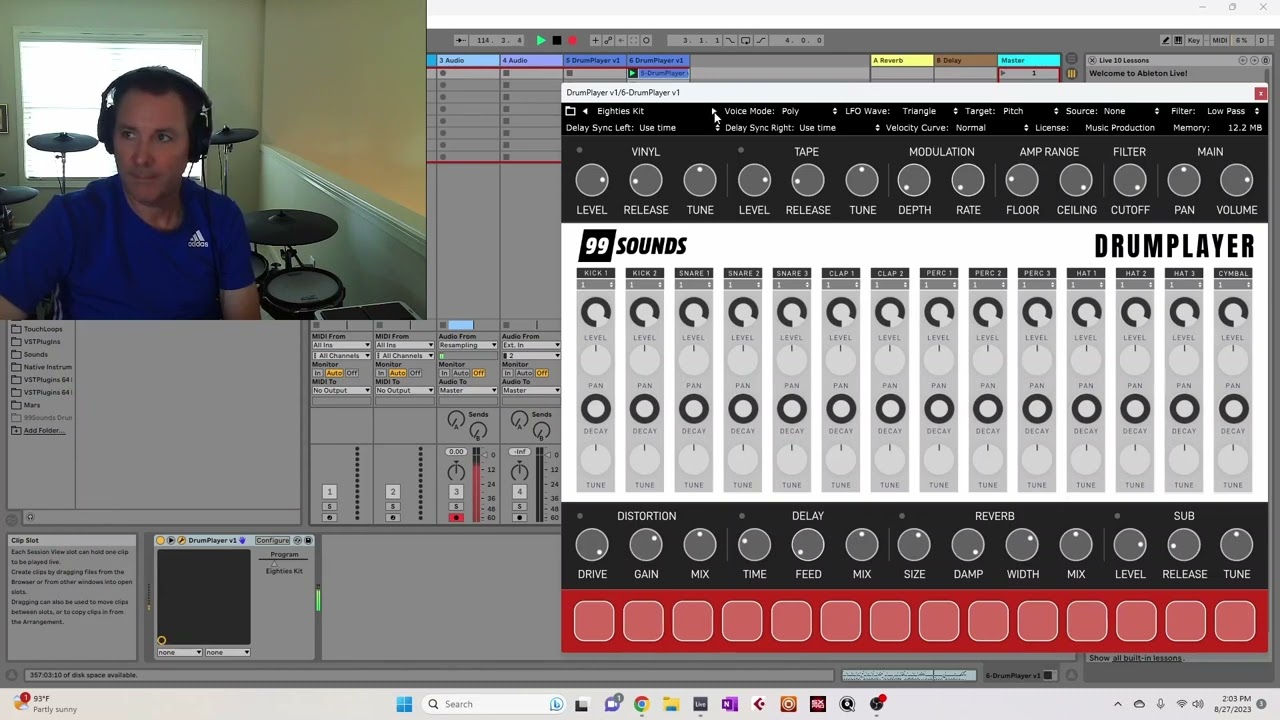Trigger the last red drum pad
This screenshot has height=720, width=1280.
click(1235, 621)
